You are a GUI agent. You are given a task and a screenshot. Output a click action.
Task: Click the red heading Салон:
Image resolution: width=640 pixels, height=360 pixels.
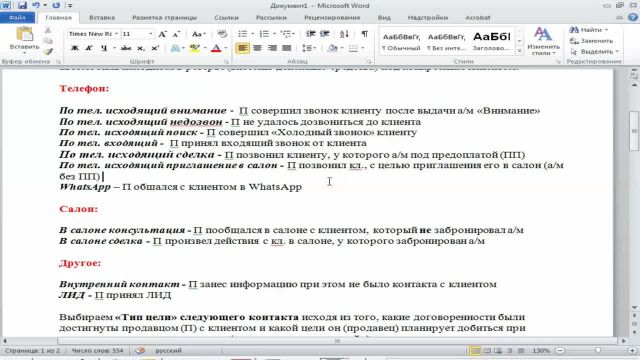pos(78,209)
